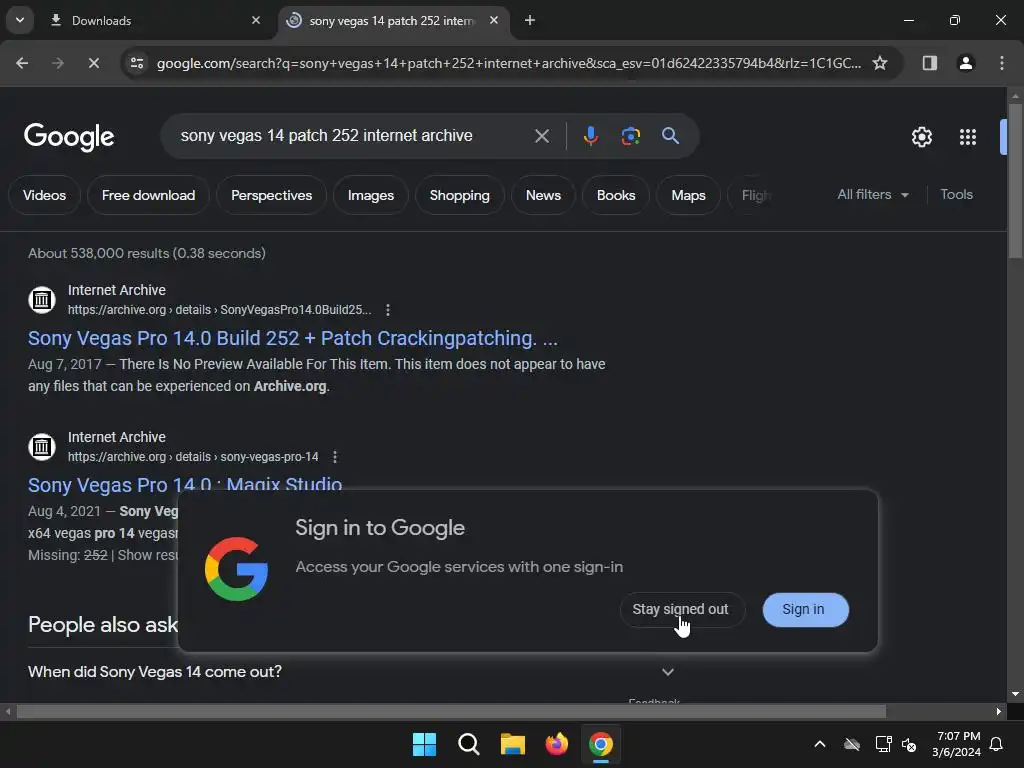Search by image with Google Lens
This screenshot has height=768, width=1024.
630,136
